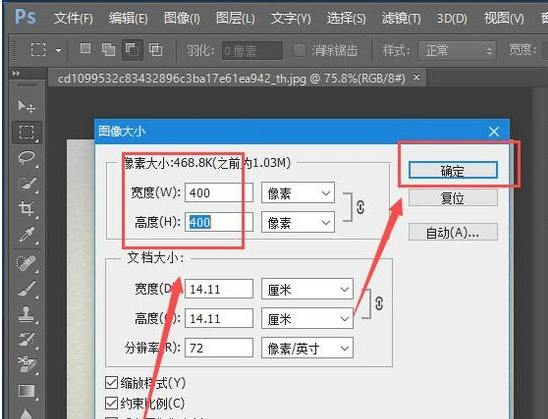Select the Clone Stamp tool
The image size is (548, 419).
click(27, 314)
